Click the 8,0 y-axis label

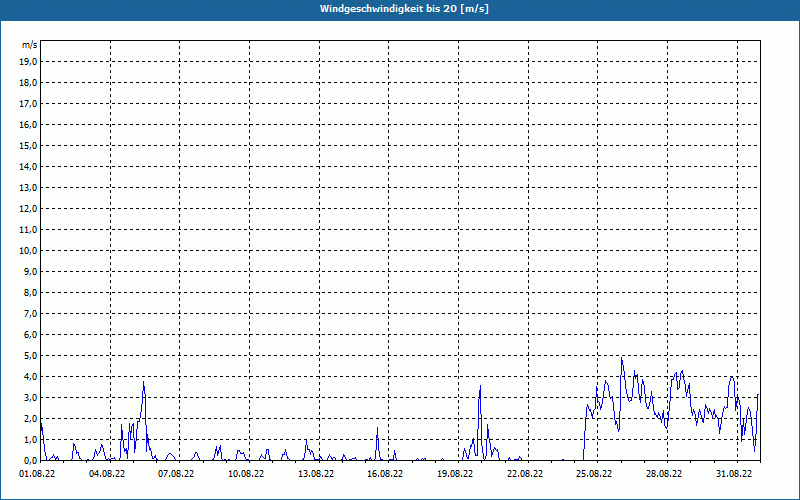[30, 292]
